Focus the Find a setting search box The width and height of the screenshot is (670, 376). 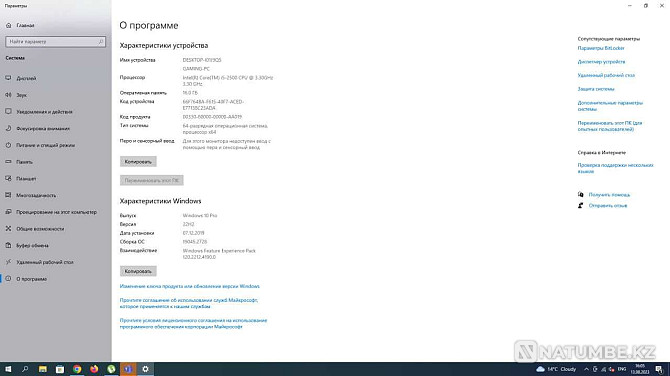(56, 41)
